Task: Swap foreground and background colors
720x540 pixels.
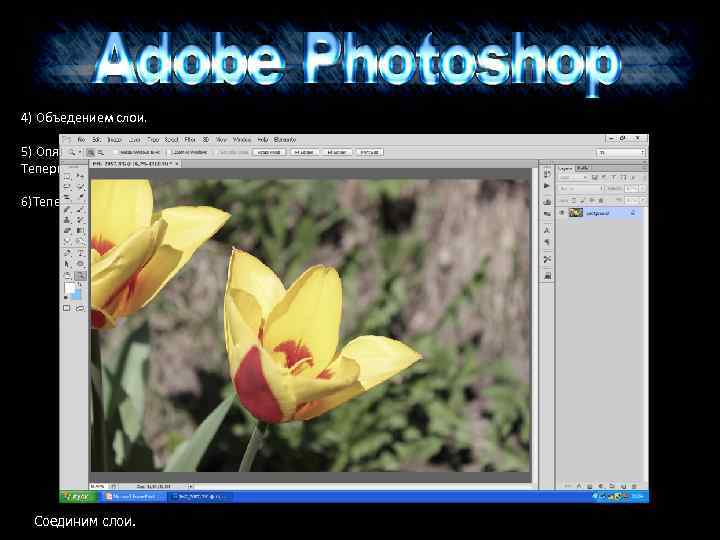Action: pos(79,284)
